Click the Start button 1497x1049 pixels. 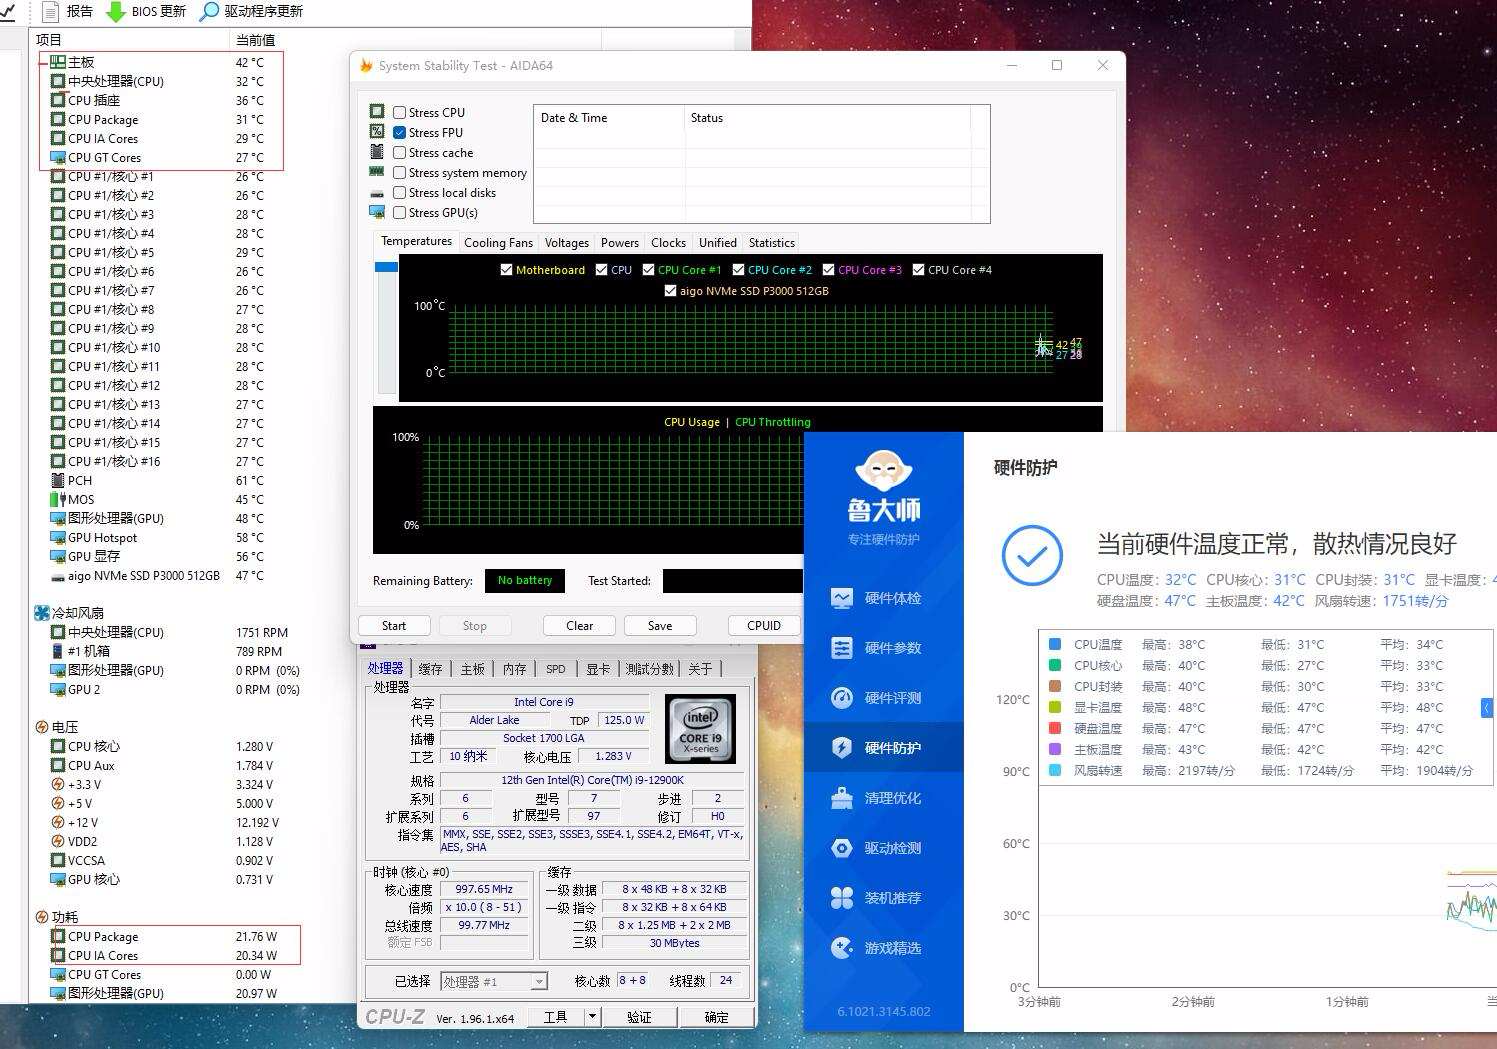(x=394, y=625)
